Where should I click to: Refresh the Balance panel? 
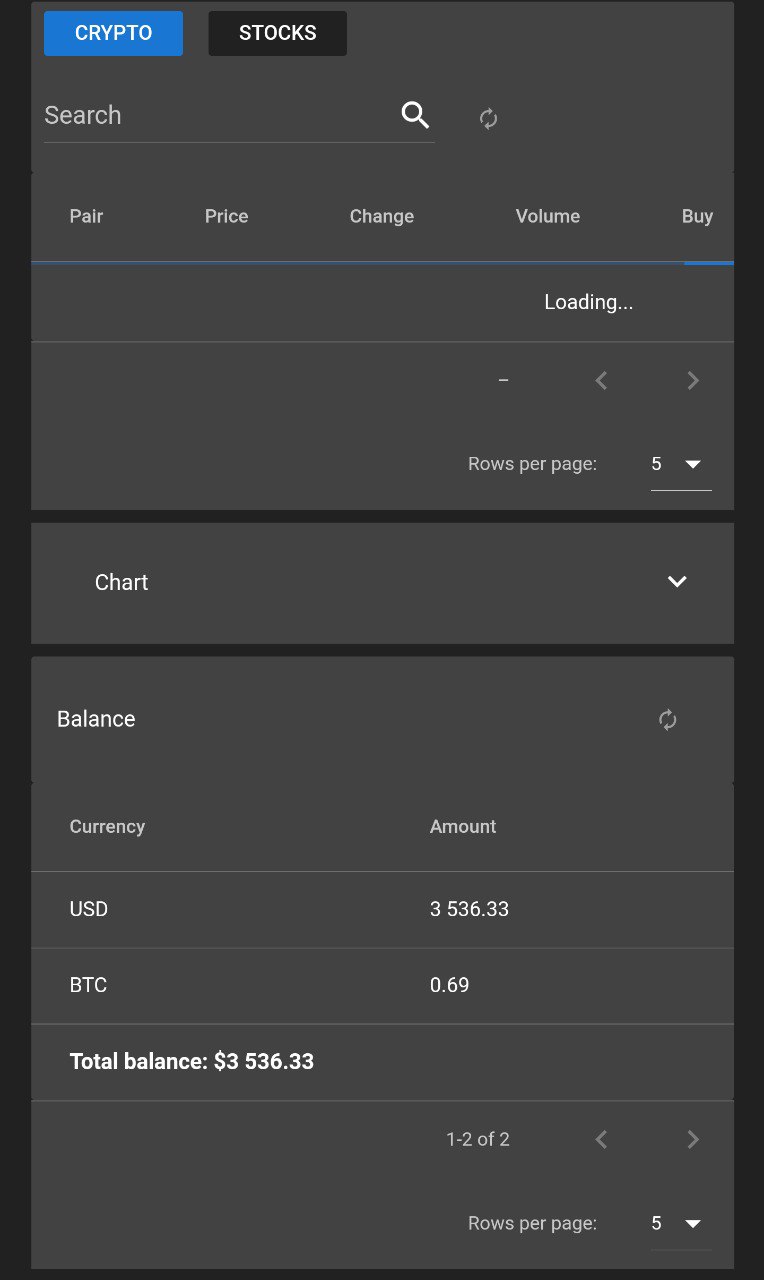pos(668,720)
